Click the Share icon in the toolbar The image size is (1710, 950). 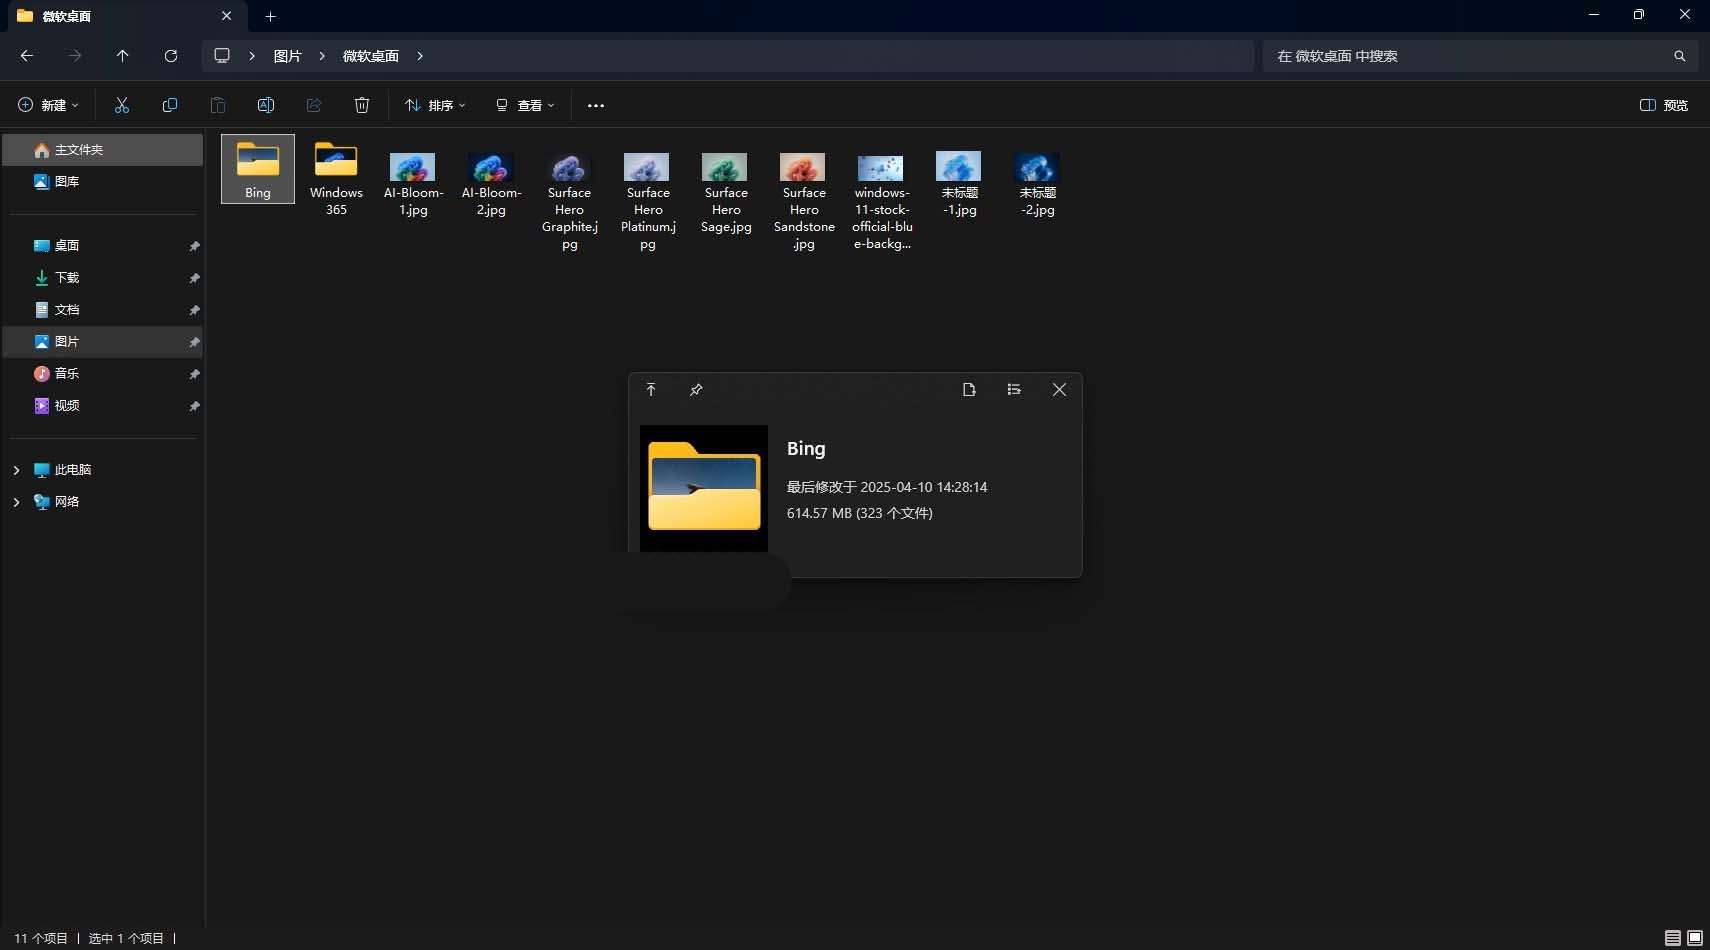[314, 105]
